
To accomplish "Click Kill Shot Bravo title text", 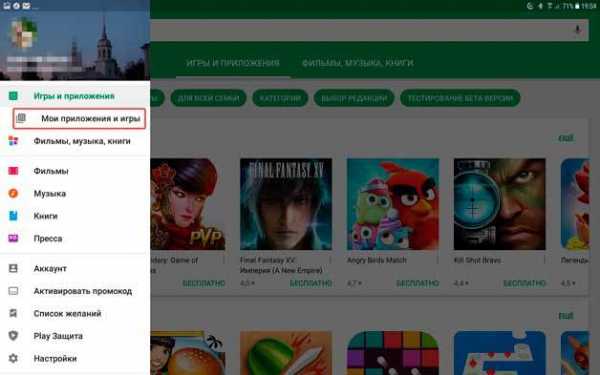I will pyautogui.click(x=477, y=260).
